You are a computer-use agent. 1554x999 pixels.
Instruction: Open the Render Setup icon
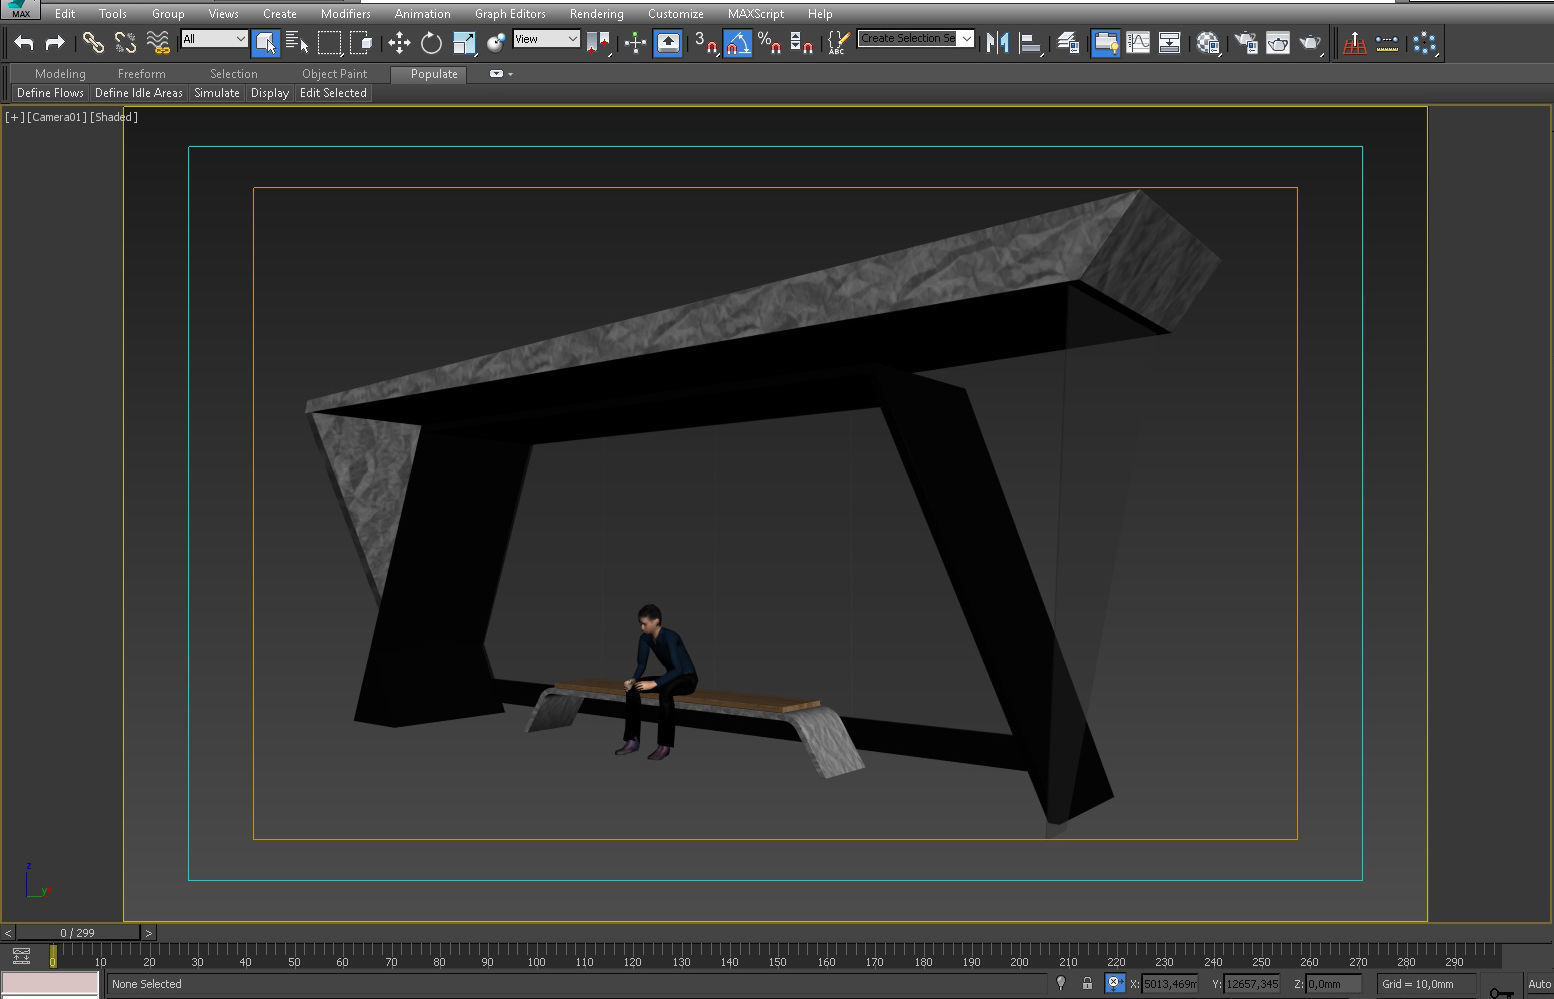click(x=1246, y=42)
